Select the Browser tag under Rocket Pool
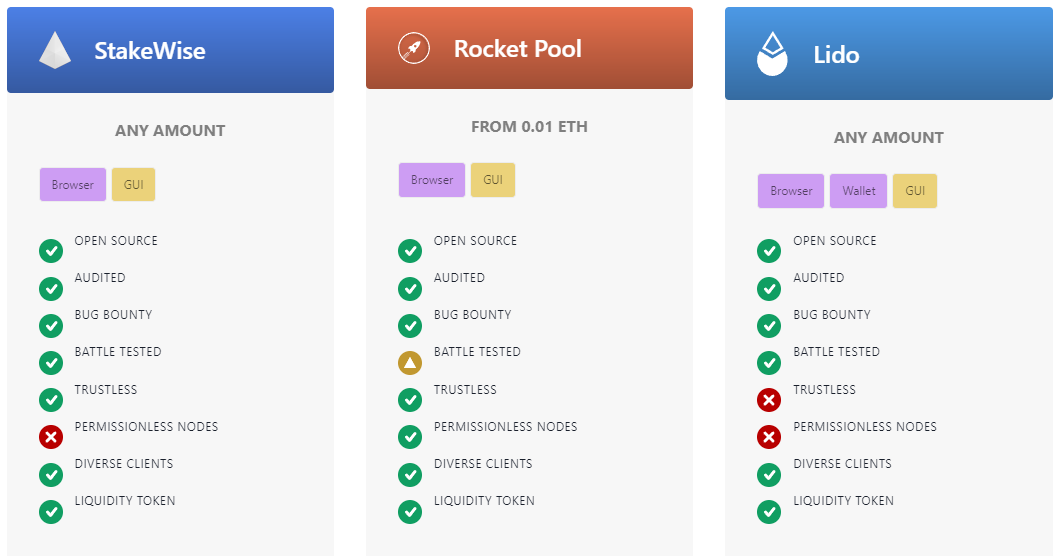Viewport: 1062px width, 556px height. point(432,180)
